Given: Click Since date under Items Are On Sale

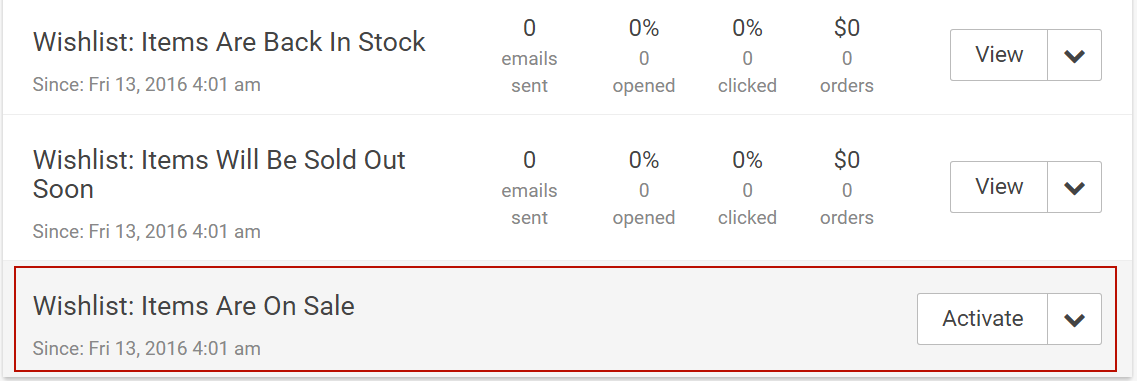Looking at the screenshot, I should 146,348.
